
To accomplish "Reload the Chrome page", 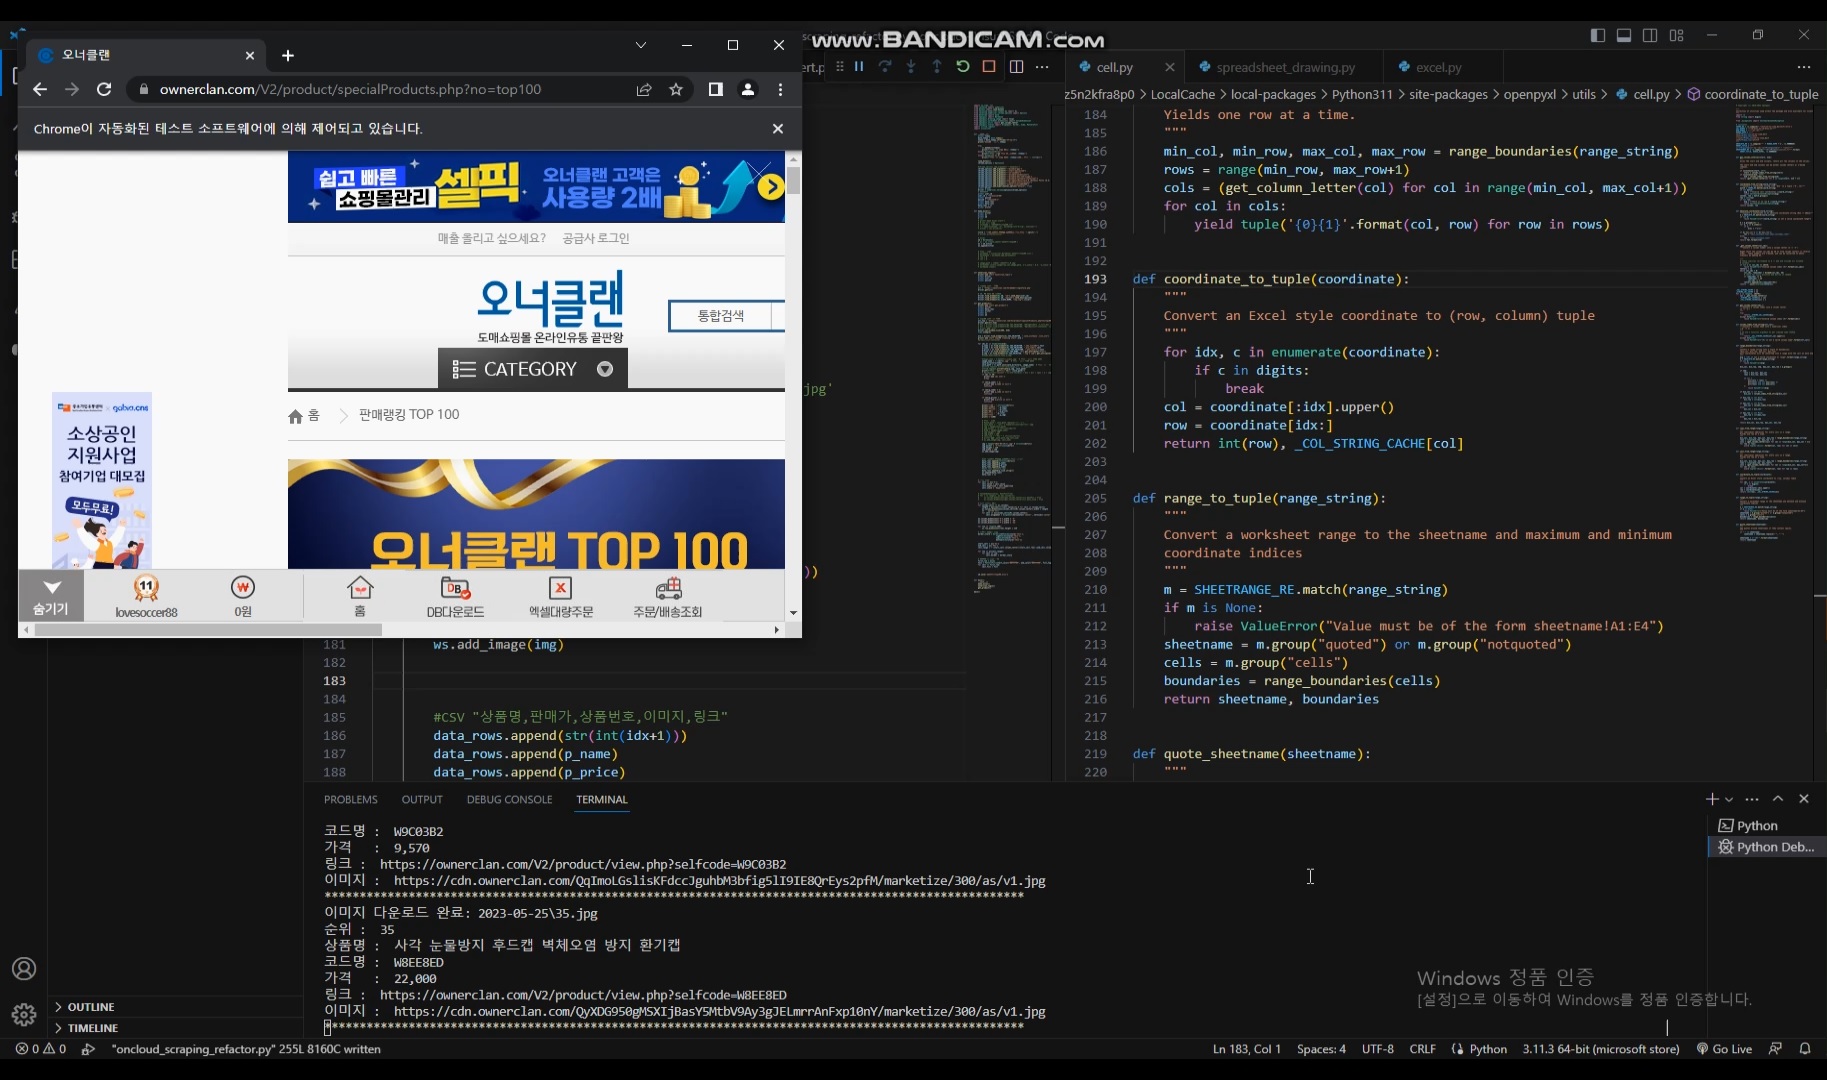I will coord(103,89).
